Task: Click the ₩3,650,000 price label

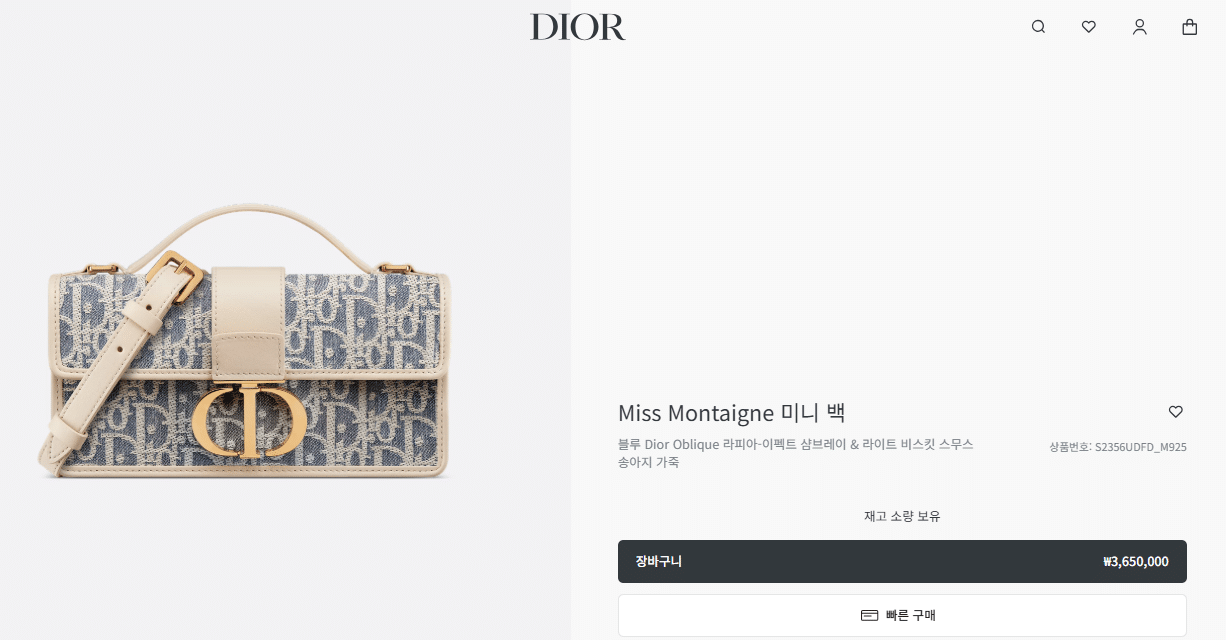Action: 1136,562
